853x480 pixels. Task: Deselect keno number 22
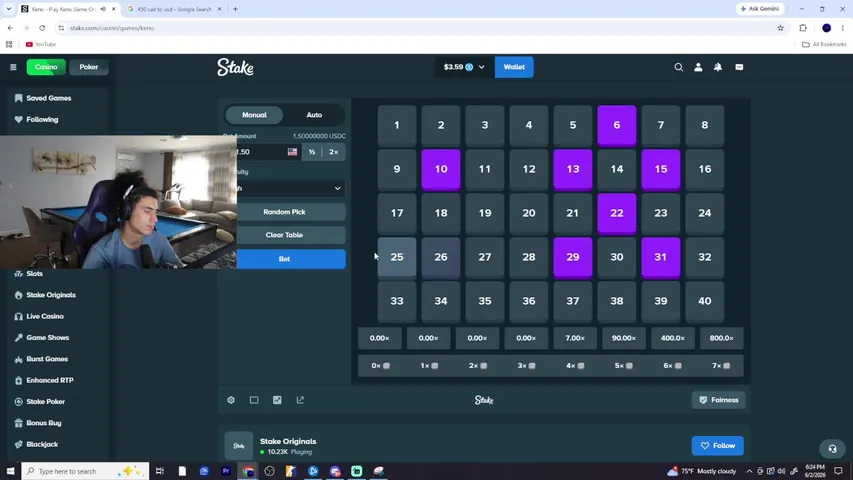tap(616, 213)
